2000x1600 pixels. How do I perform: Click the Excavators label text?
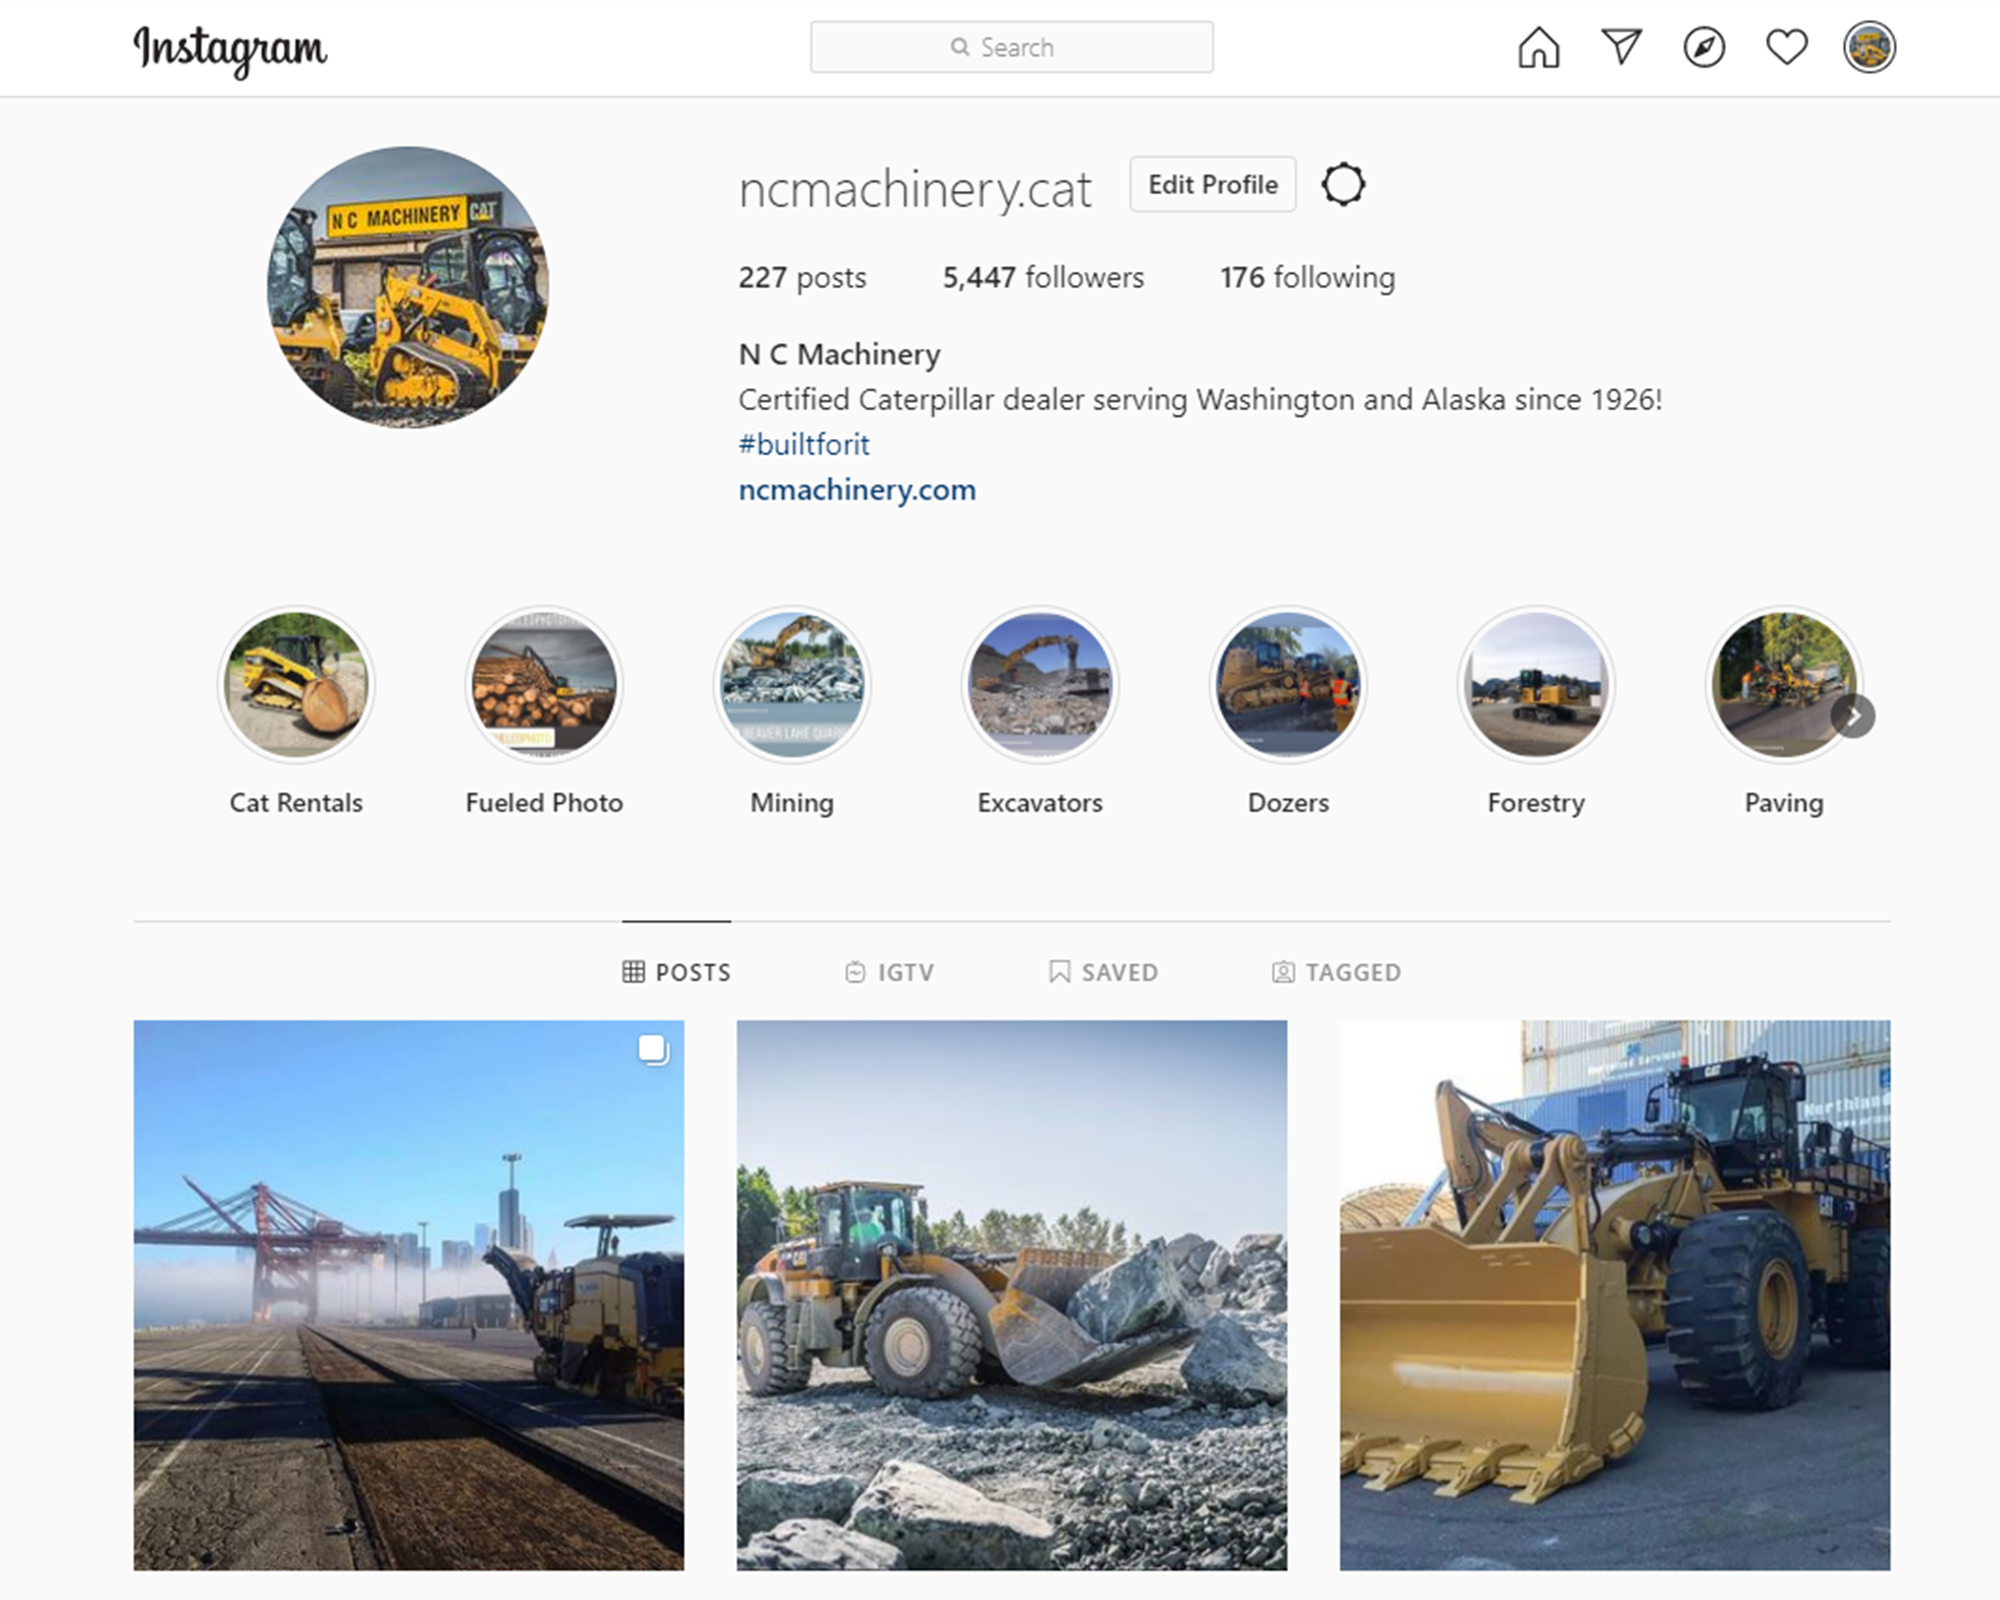tap(1040, 802)
